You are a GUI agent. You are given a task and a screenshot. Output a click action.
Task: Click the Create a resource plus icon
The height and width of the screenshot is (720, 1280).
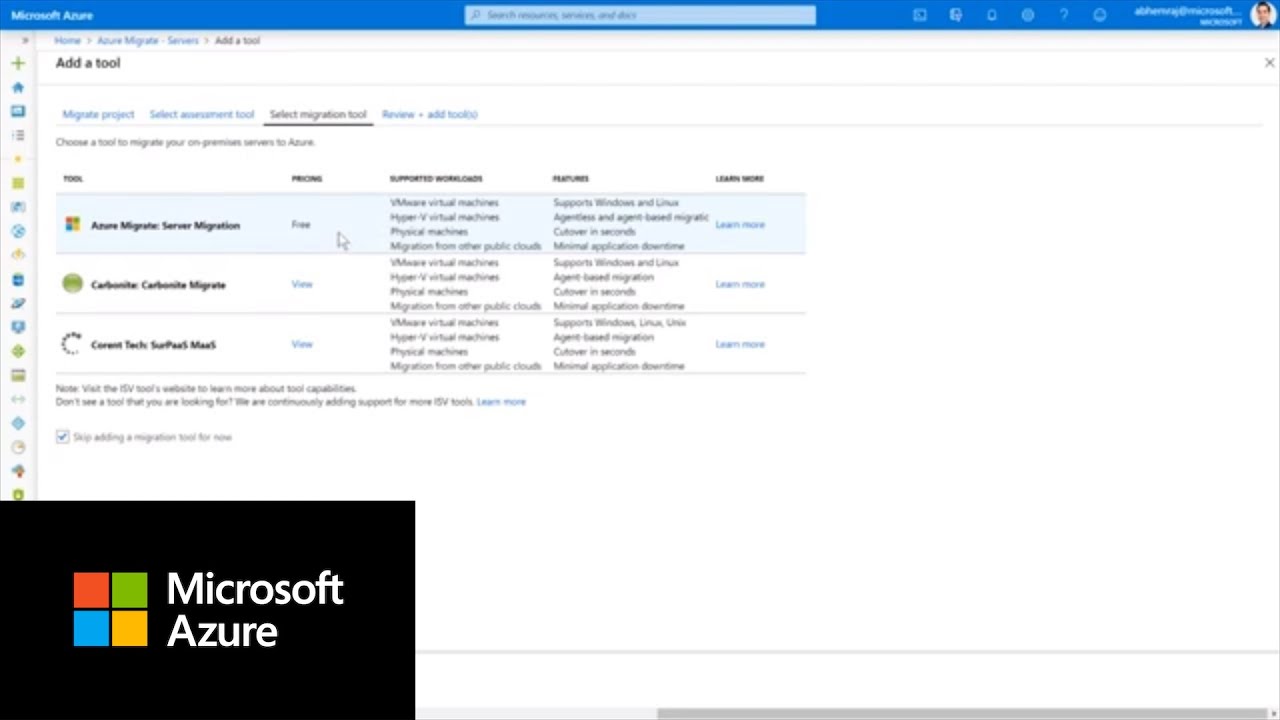point(18,63)
